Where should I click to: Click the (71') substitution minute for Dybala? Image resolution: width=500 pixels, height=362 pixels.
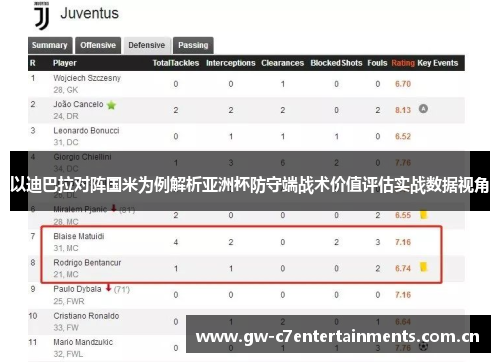coord(122,290)
